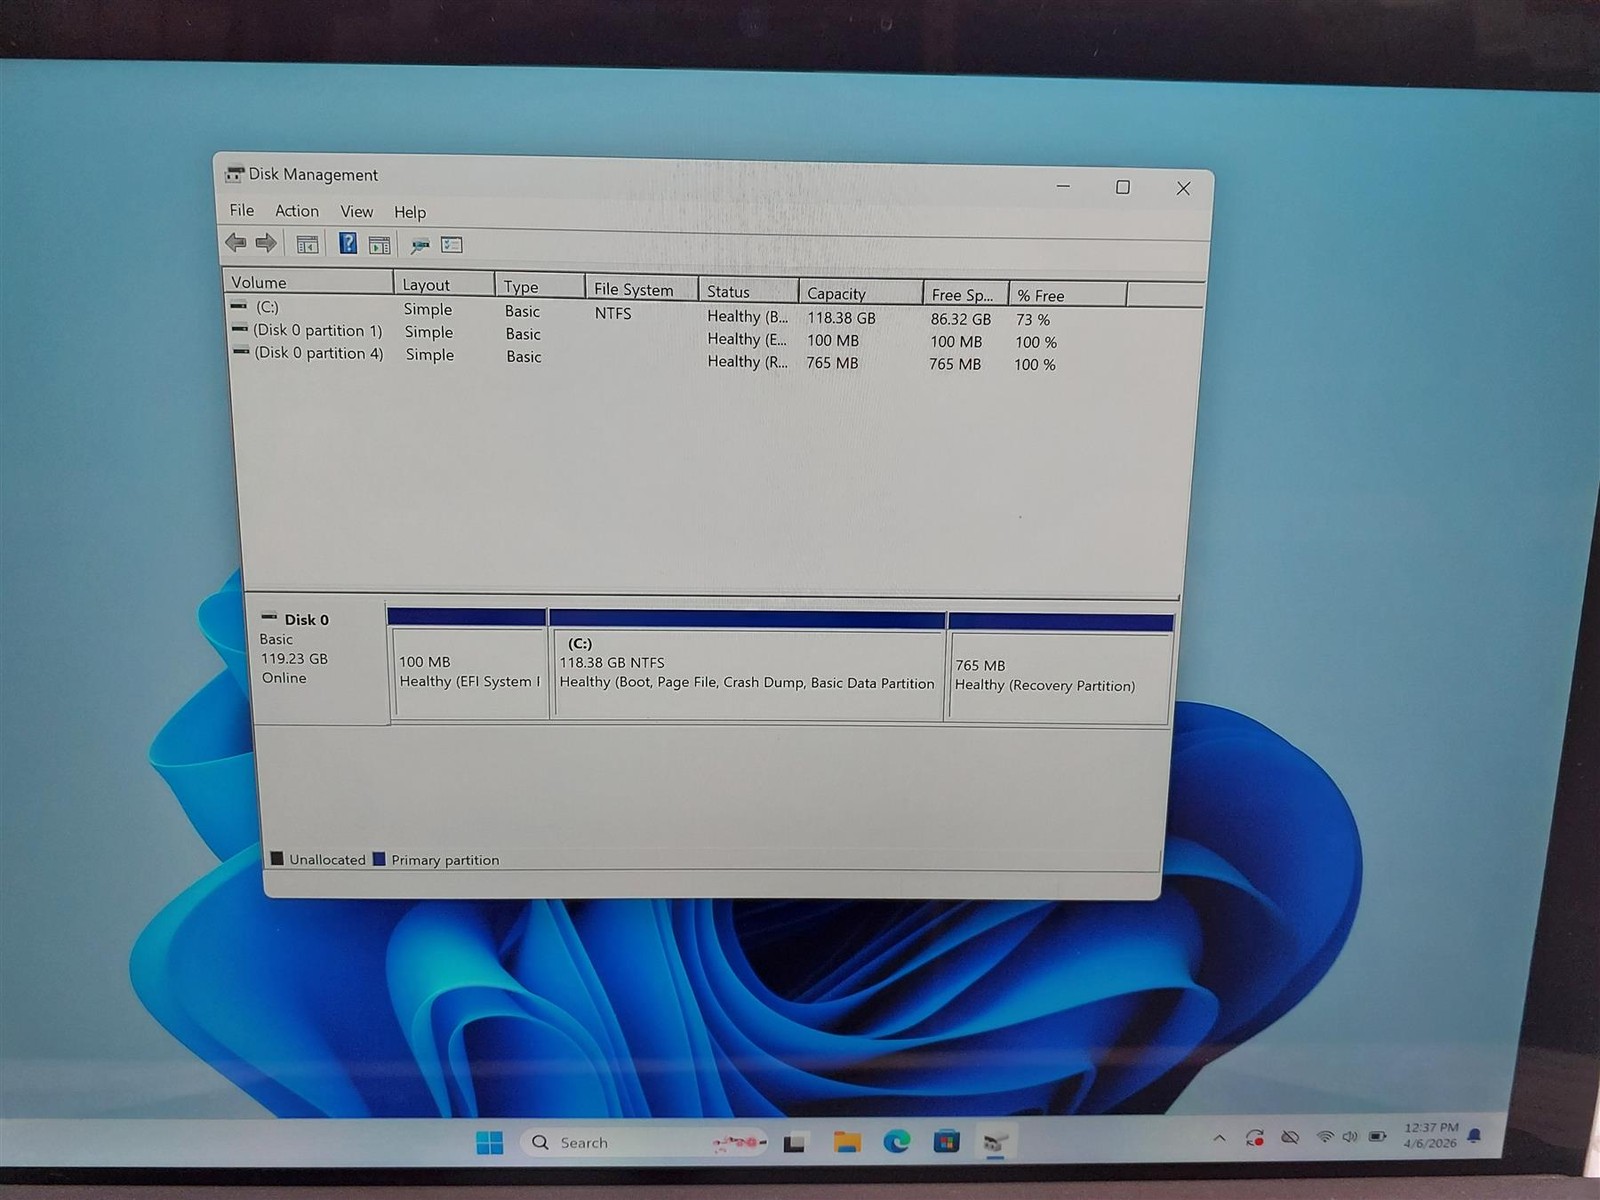Click the Connect/Rescan disk toolbar icon
This screenshot has width=1600, height=1200.
[420, 245]
